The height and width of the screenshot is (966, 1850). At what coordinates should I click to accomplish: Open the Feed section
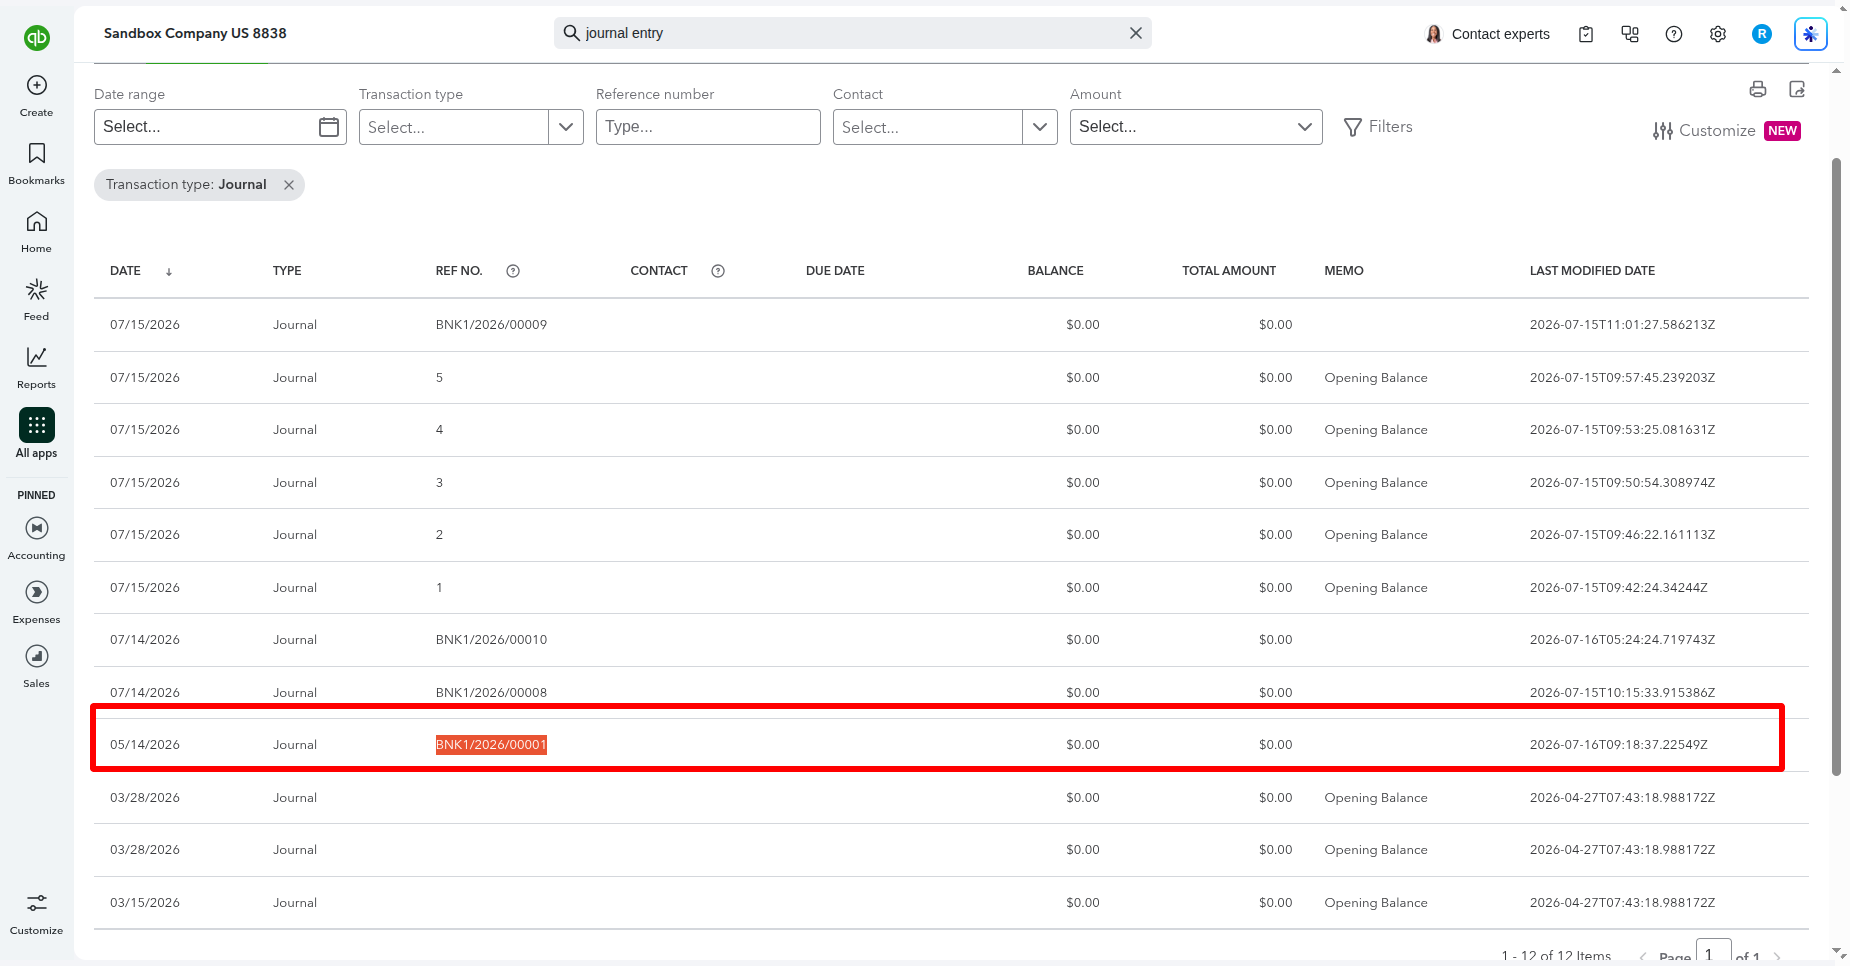(37, 300)
